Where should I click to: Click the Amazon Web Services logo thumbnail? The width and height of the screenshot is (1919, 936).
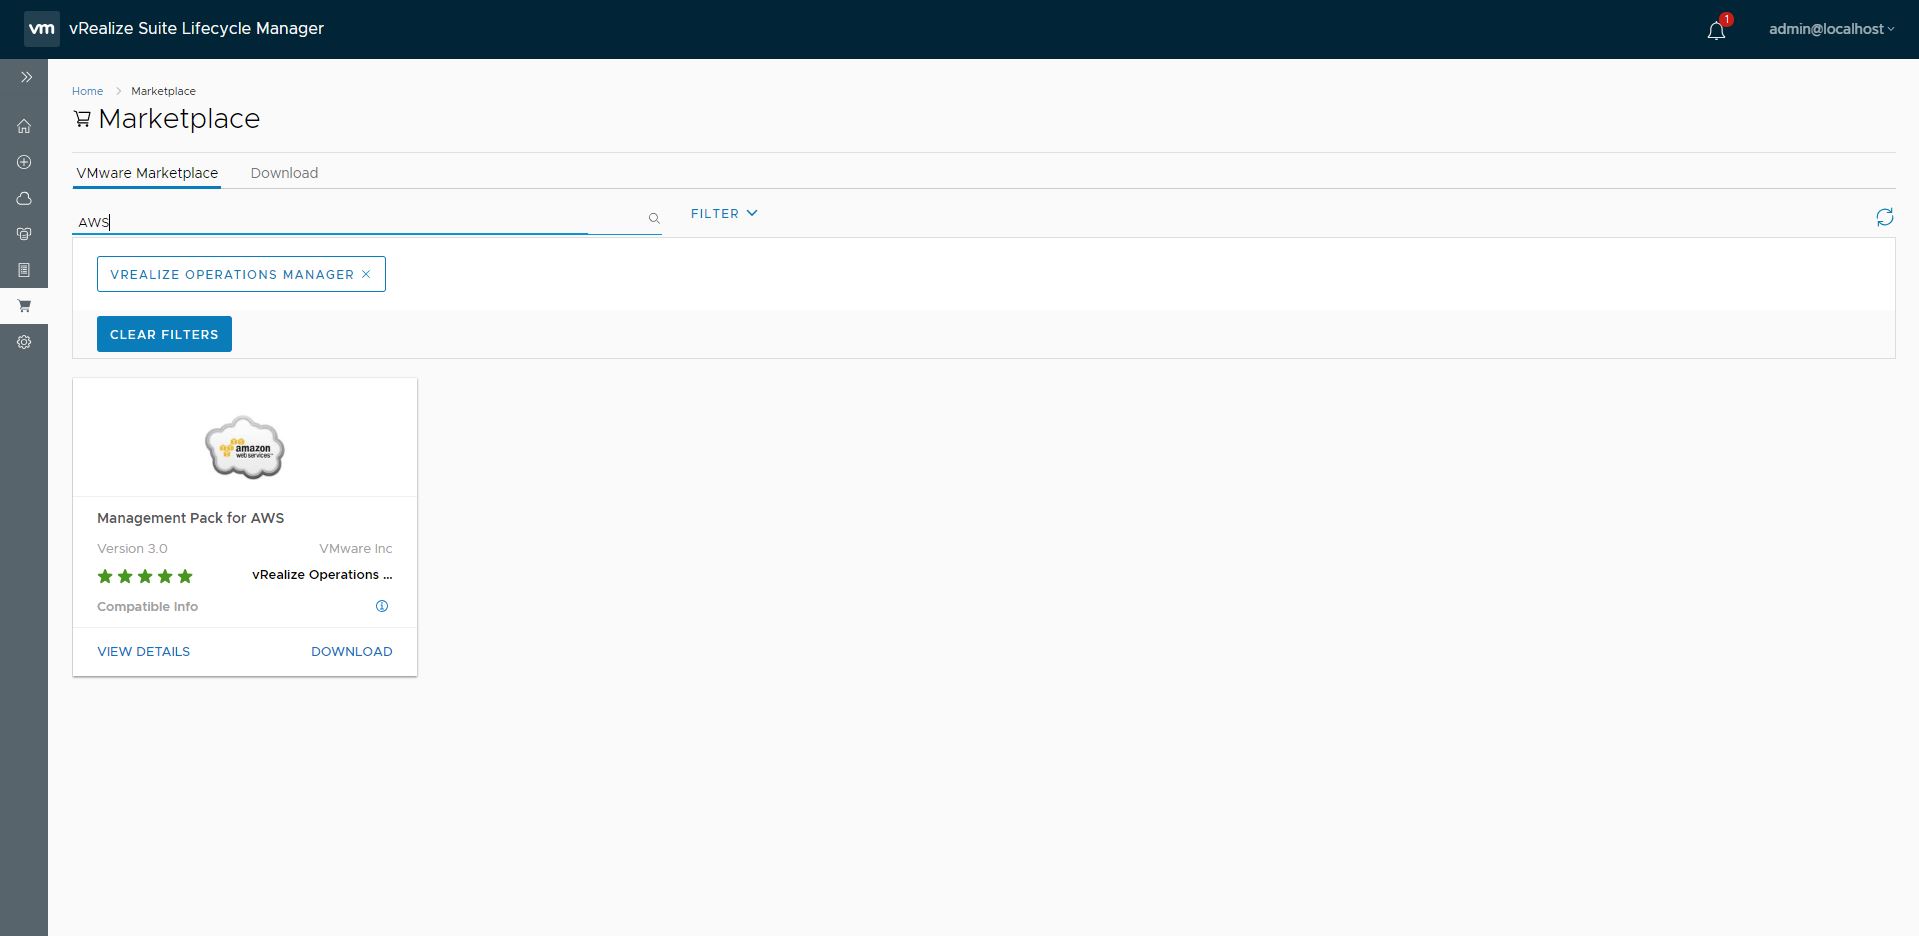(245, 447)
